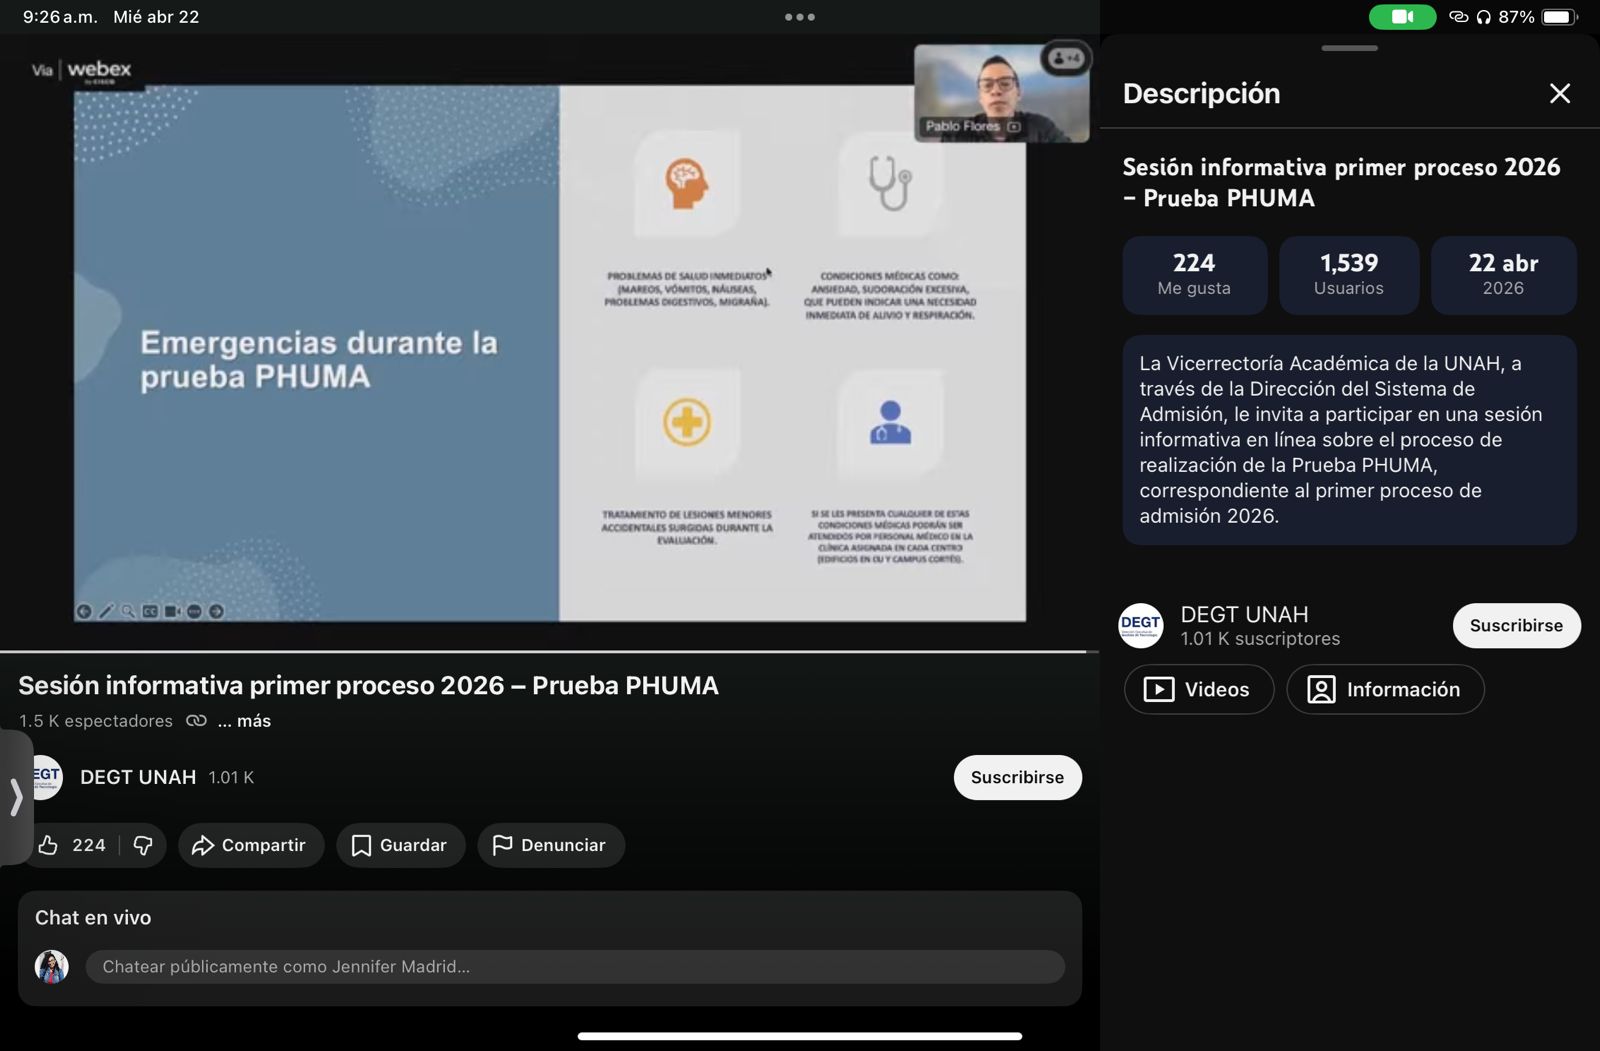This screenshot has height=1051, width=1600.
Task: Save video using Guardar button
Action: pyautogui.click(x=400, y=845)
